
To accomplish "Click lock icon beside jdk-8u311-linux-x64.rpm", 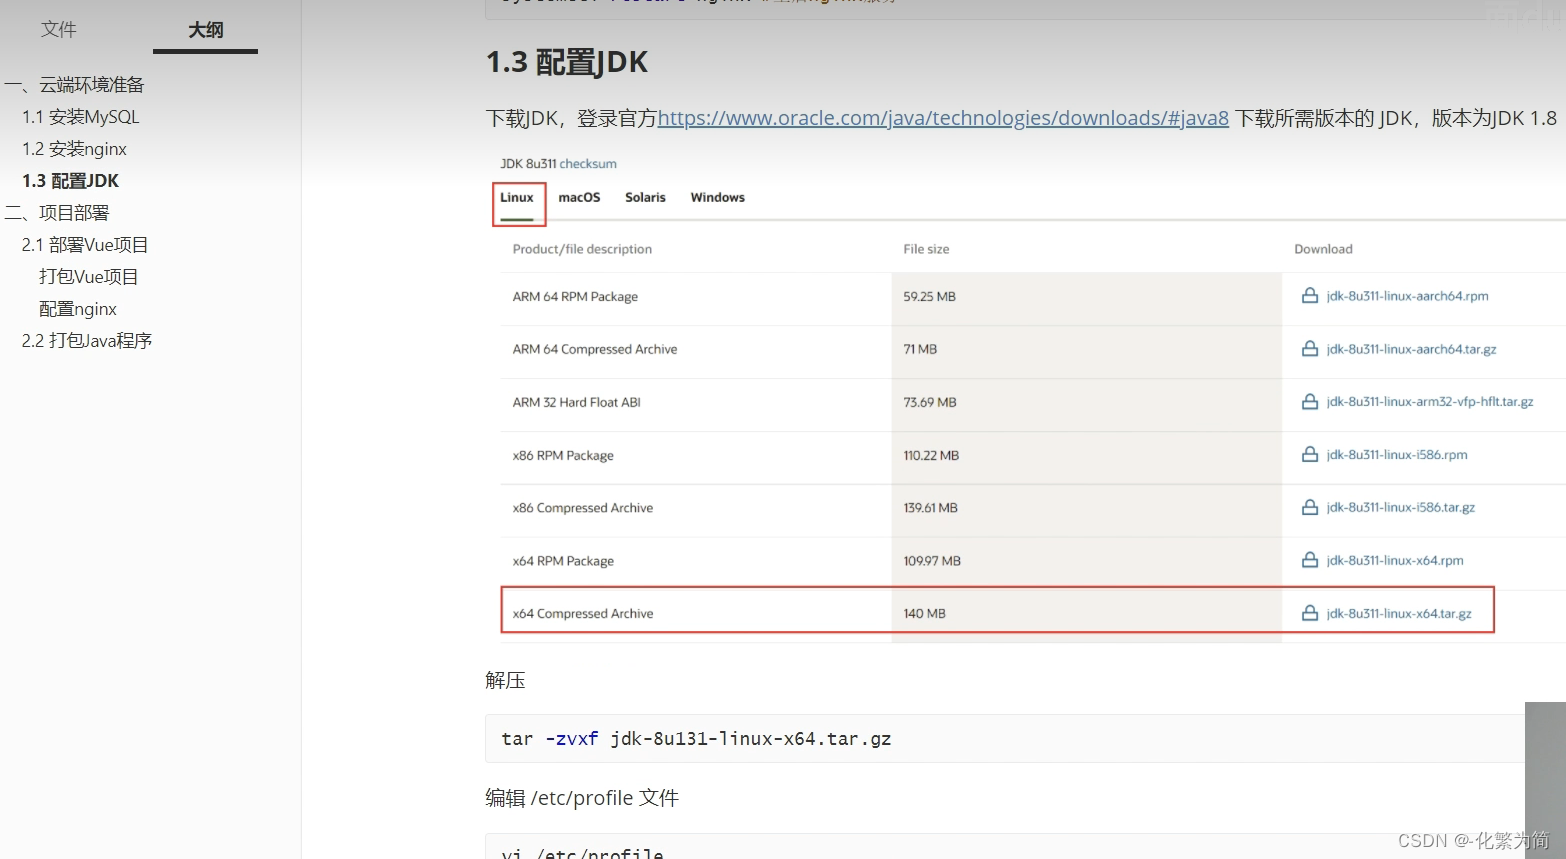I will point(1310,561).
